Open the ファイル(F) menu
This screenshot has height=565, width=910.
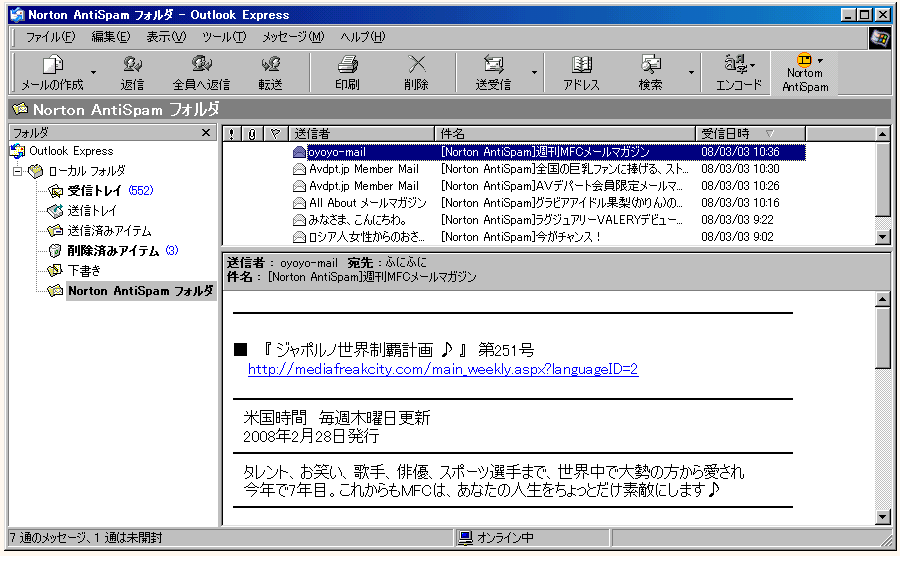(x=50, y=37)
